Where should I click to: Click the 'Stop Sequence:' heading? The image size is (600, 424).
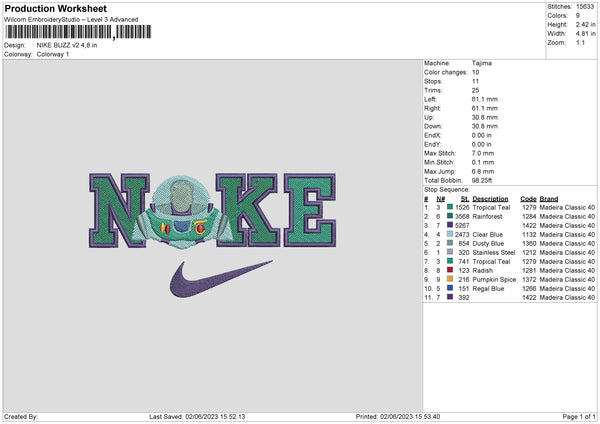coord(447,190)
